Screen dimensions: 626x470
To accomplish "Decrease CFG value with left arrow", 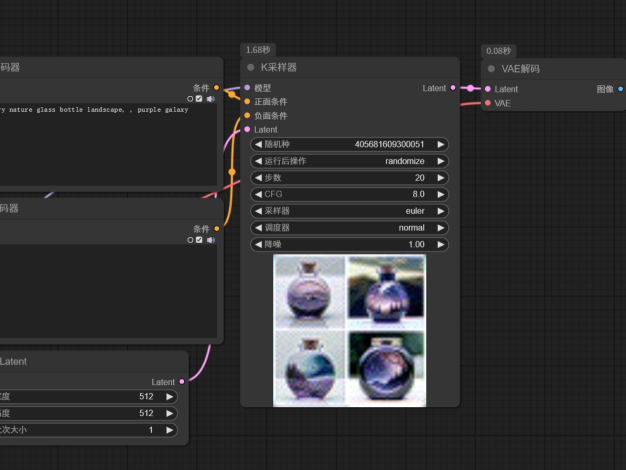I will (259, 194).
